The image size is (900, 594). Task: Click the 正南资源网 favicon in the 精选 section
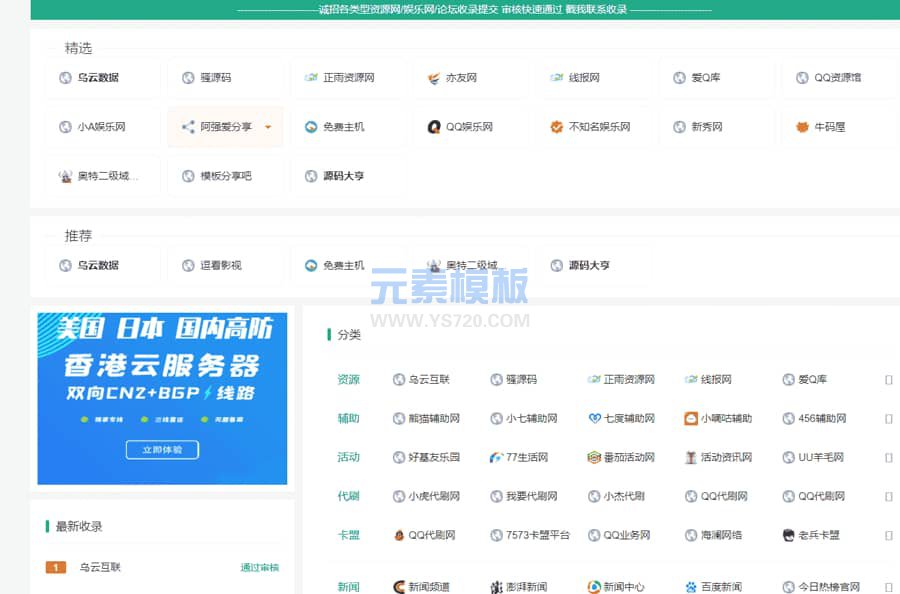[311, 77]
